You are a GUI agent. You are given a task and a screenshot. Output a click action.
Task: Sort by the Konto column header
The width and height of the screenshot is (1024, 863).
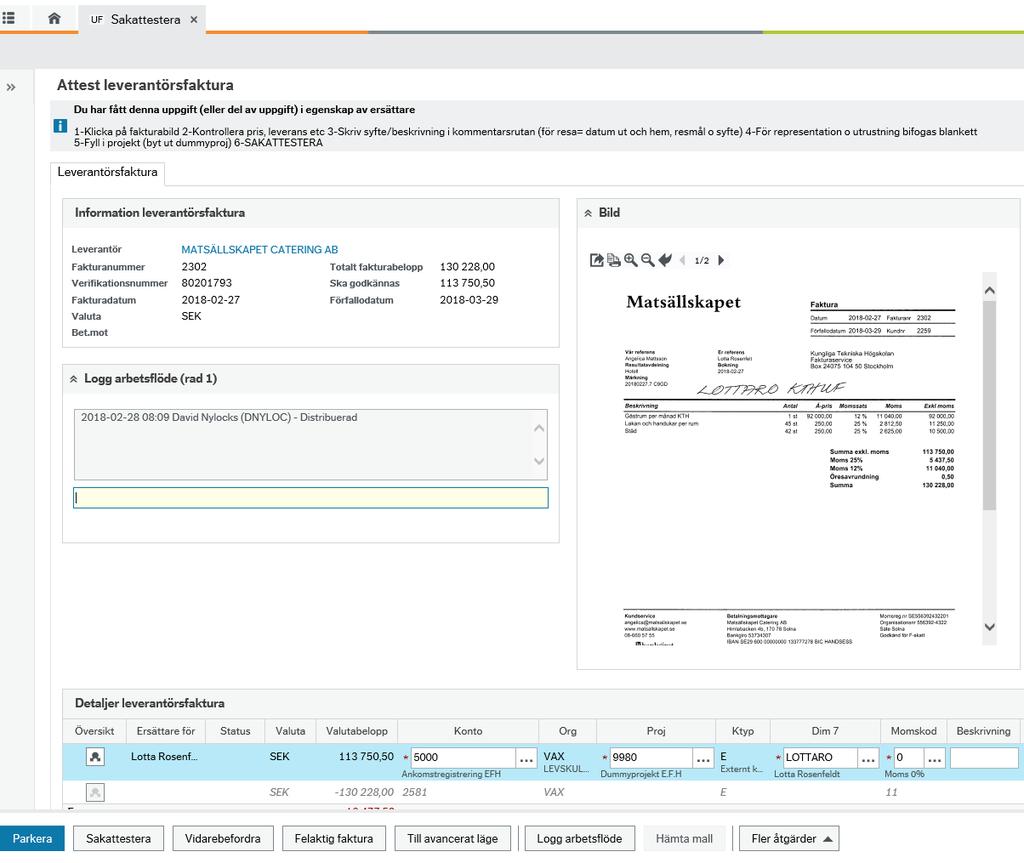pos(468,731)
